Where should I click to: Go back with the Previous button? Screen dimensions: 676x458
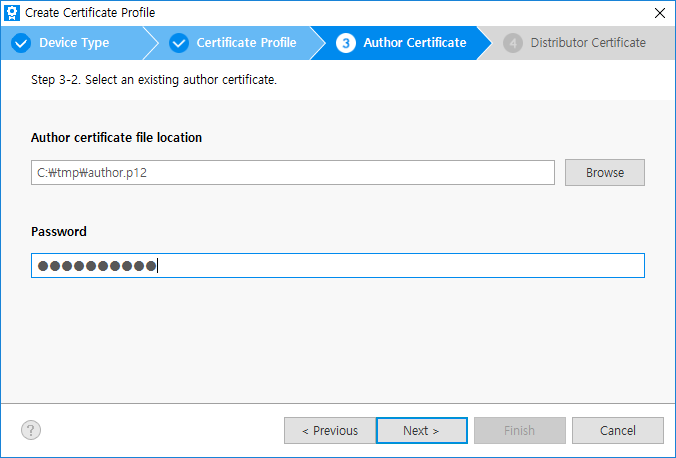(328, 431)
